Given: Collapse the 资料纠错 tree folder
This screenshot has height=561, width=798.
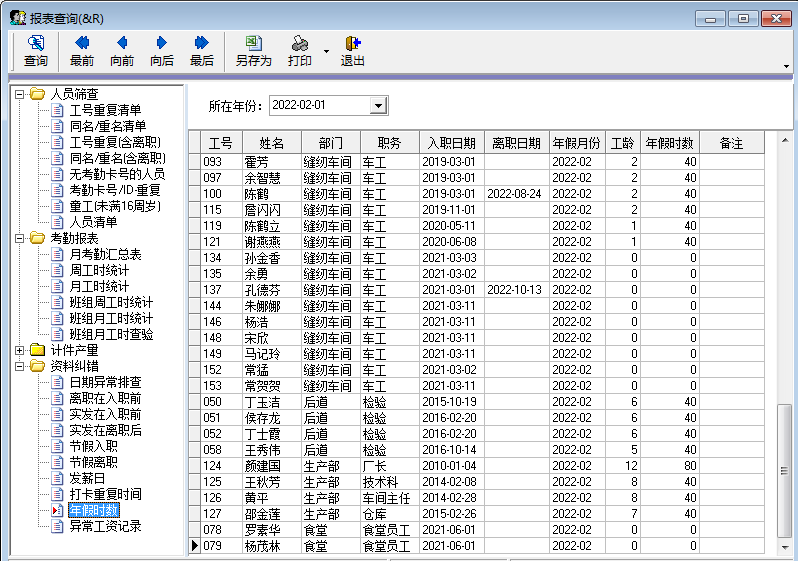Looking at the screenshot, I should tap(19, 366).
